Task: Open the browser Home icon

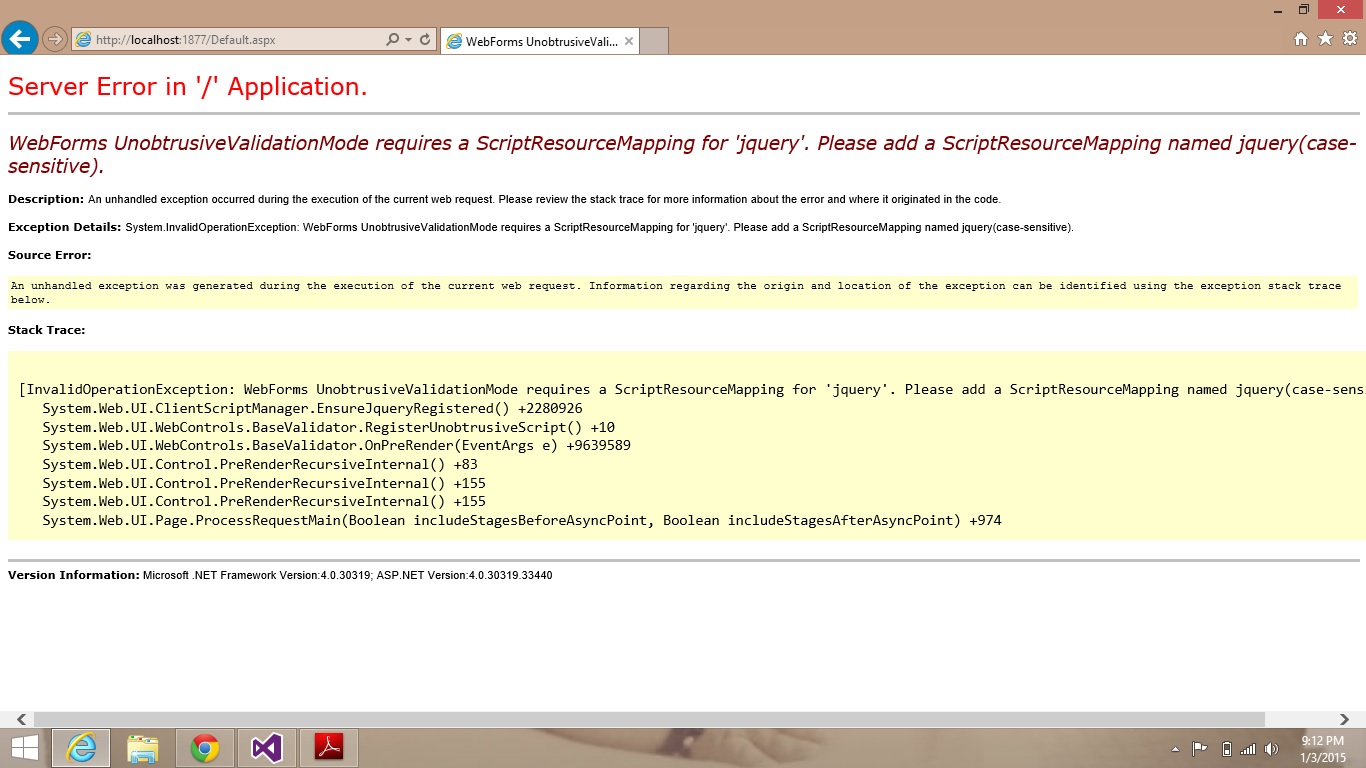Action: 1301,39
